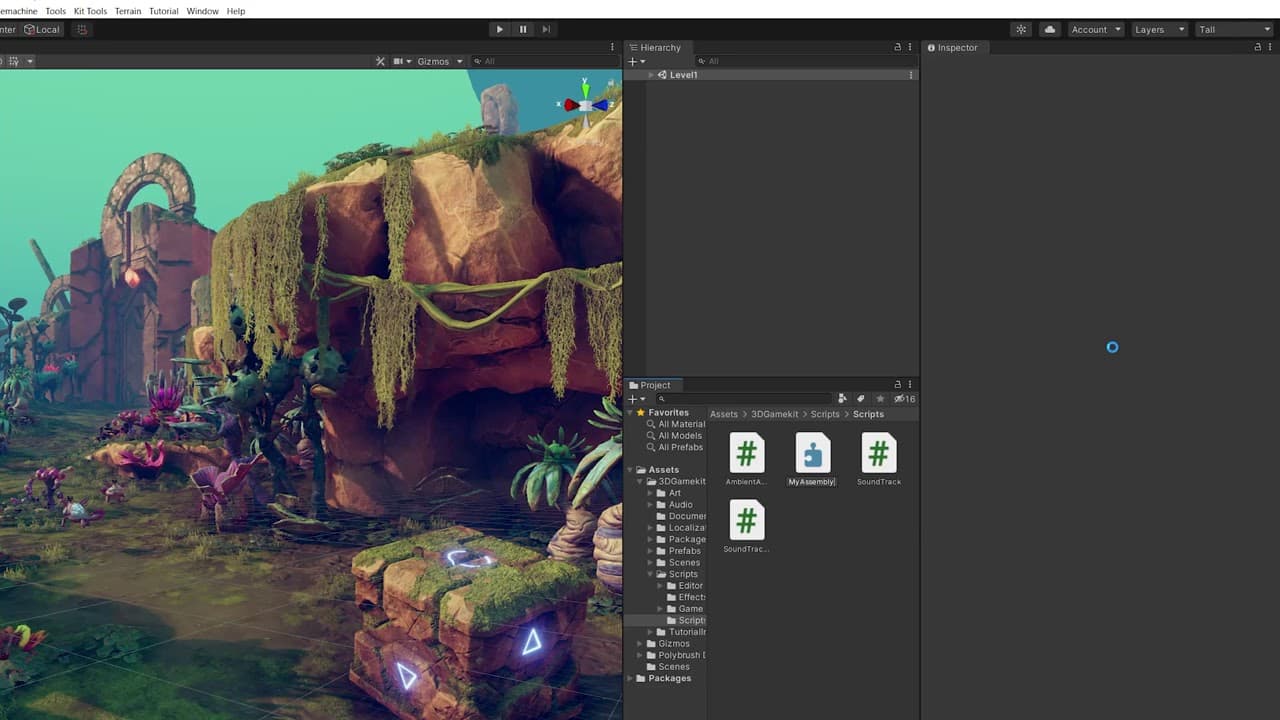Image resolution: width=1280 pixels, height=720 pixels.
Task: Open the Tutorial menu
Action: click(164, 11)
